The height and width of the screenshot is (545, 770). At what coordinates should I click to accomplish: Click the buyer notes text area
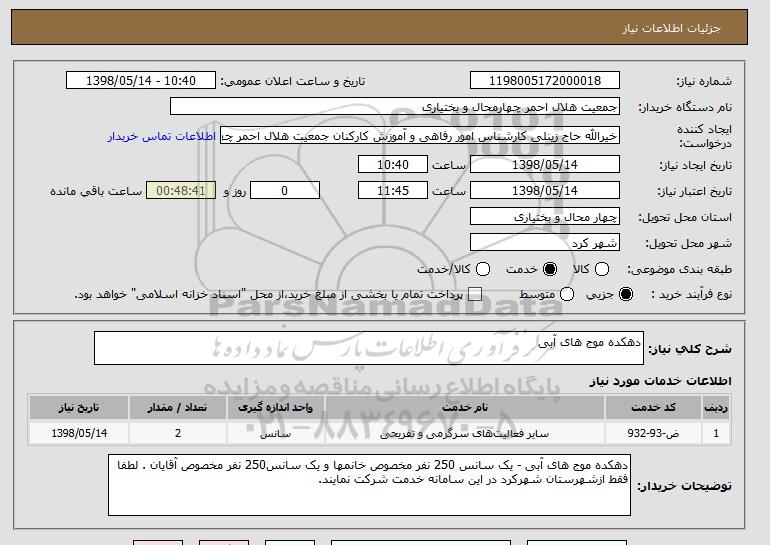pos(369,485)
